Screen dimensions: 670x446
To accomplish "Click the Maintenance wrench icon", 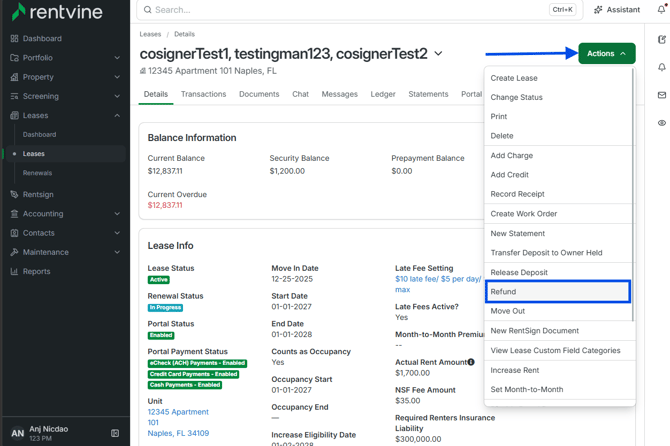I will pyautogui.click(x=15, y=252).
